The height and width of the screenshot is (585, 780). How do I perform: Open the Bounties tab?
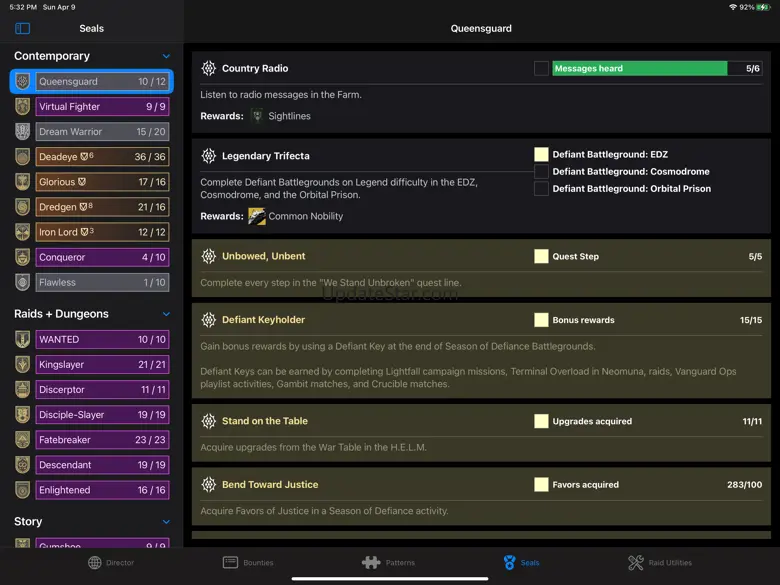(248, 563)
